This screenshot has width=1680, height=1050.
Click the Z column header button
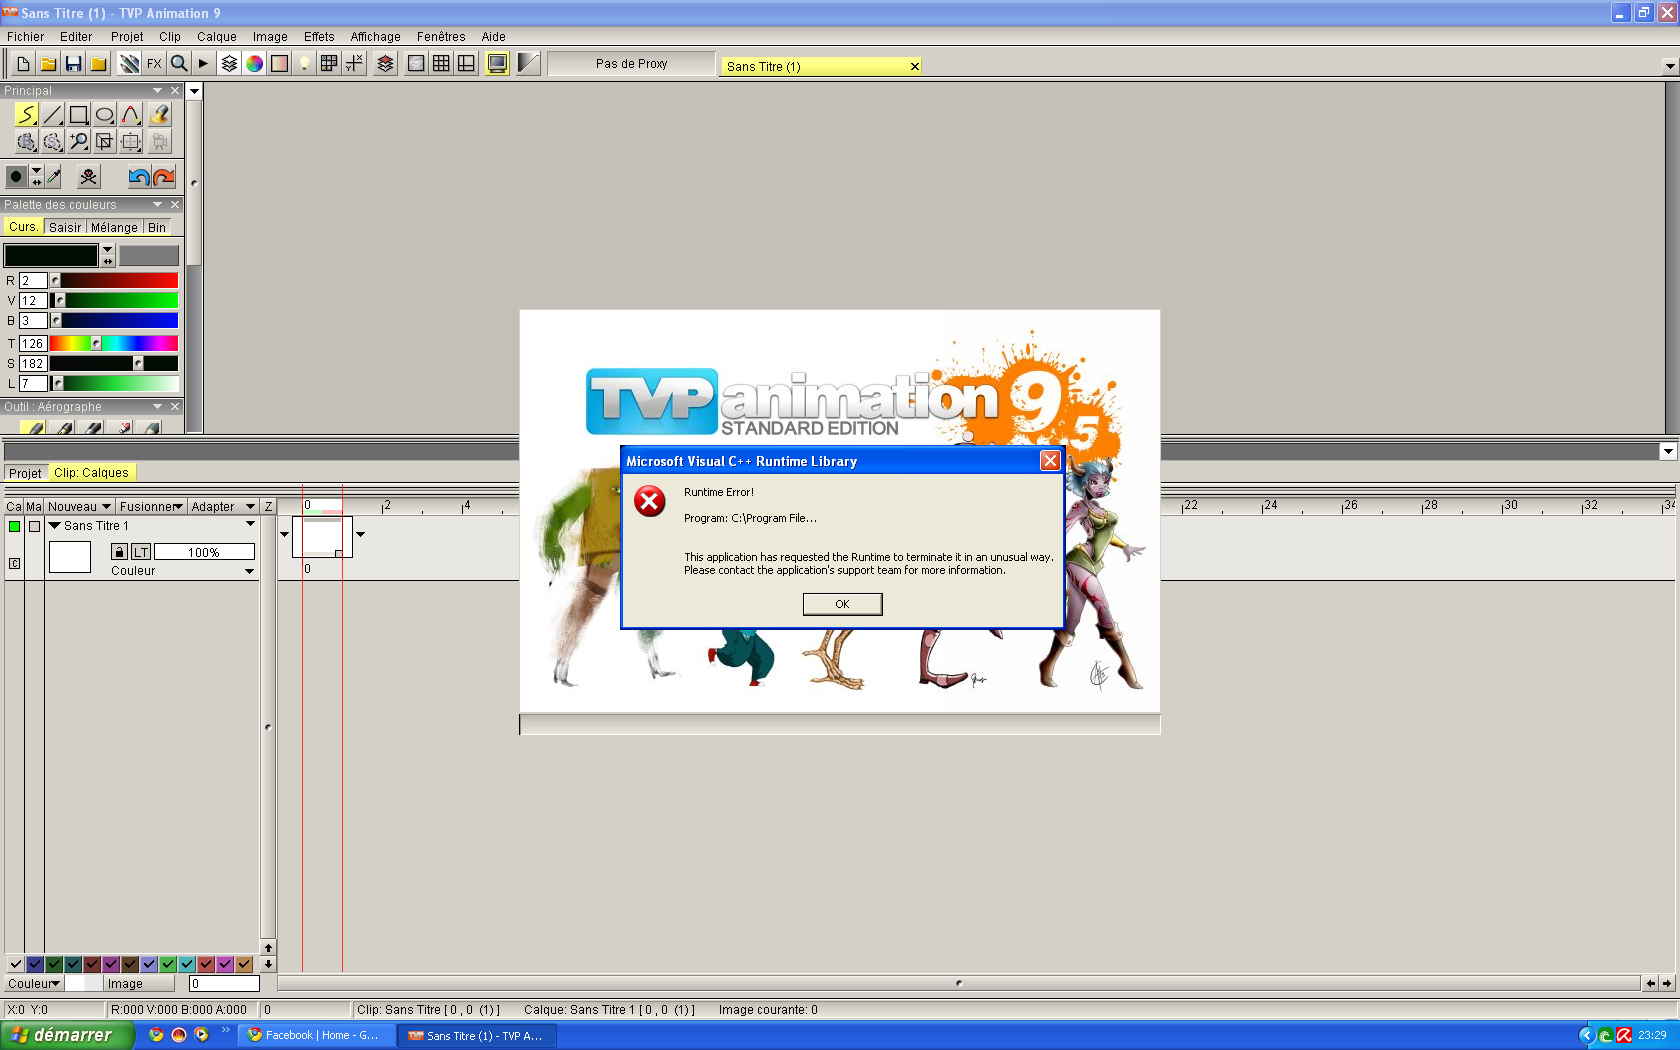(268, 507)
